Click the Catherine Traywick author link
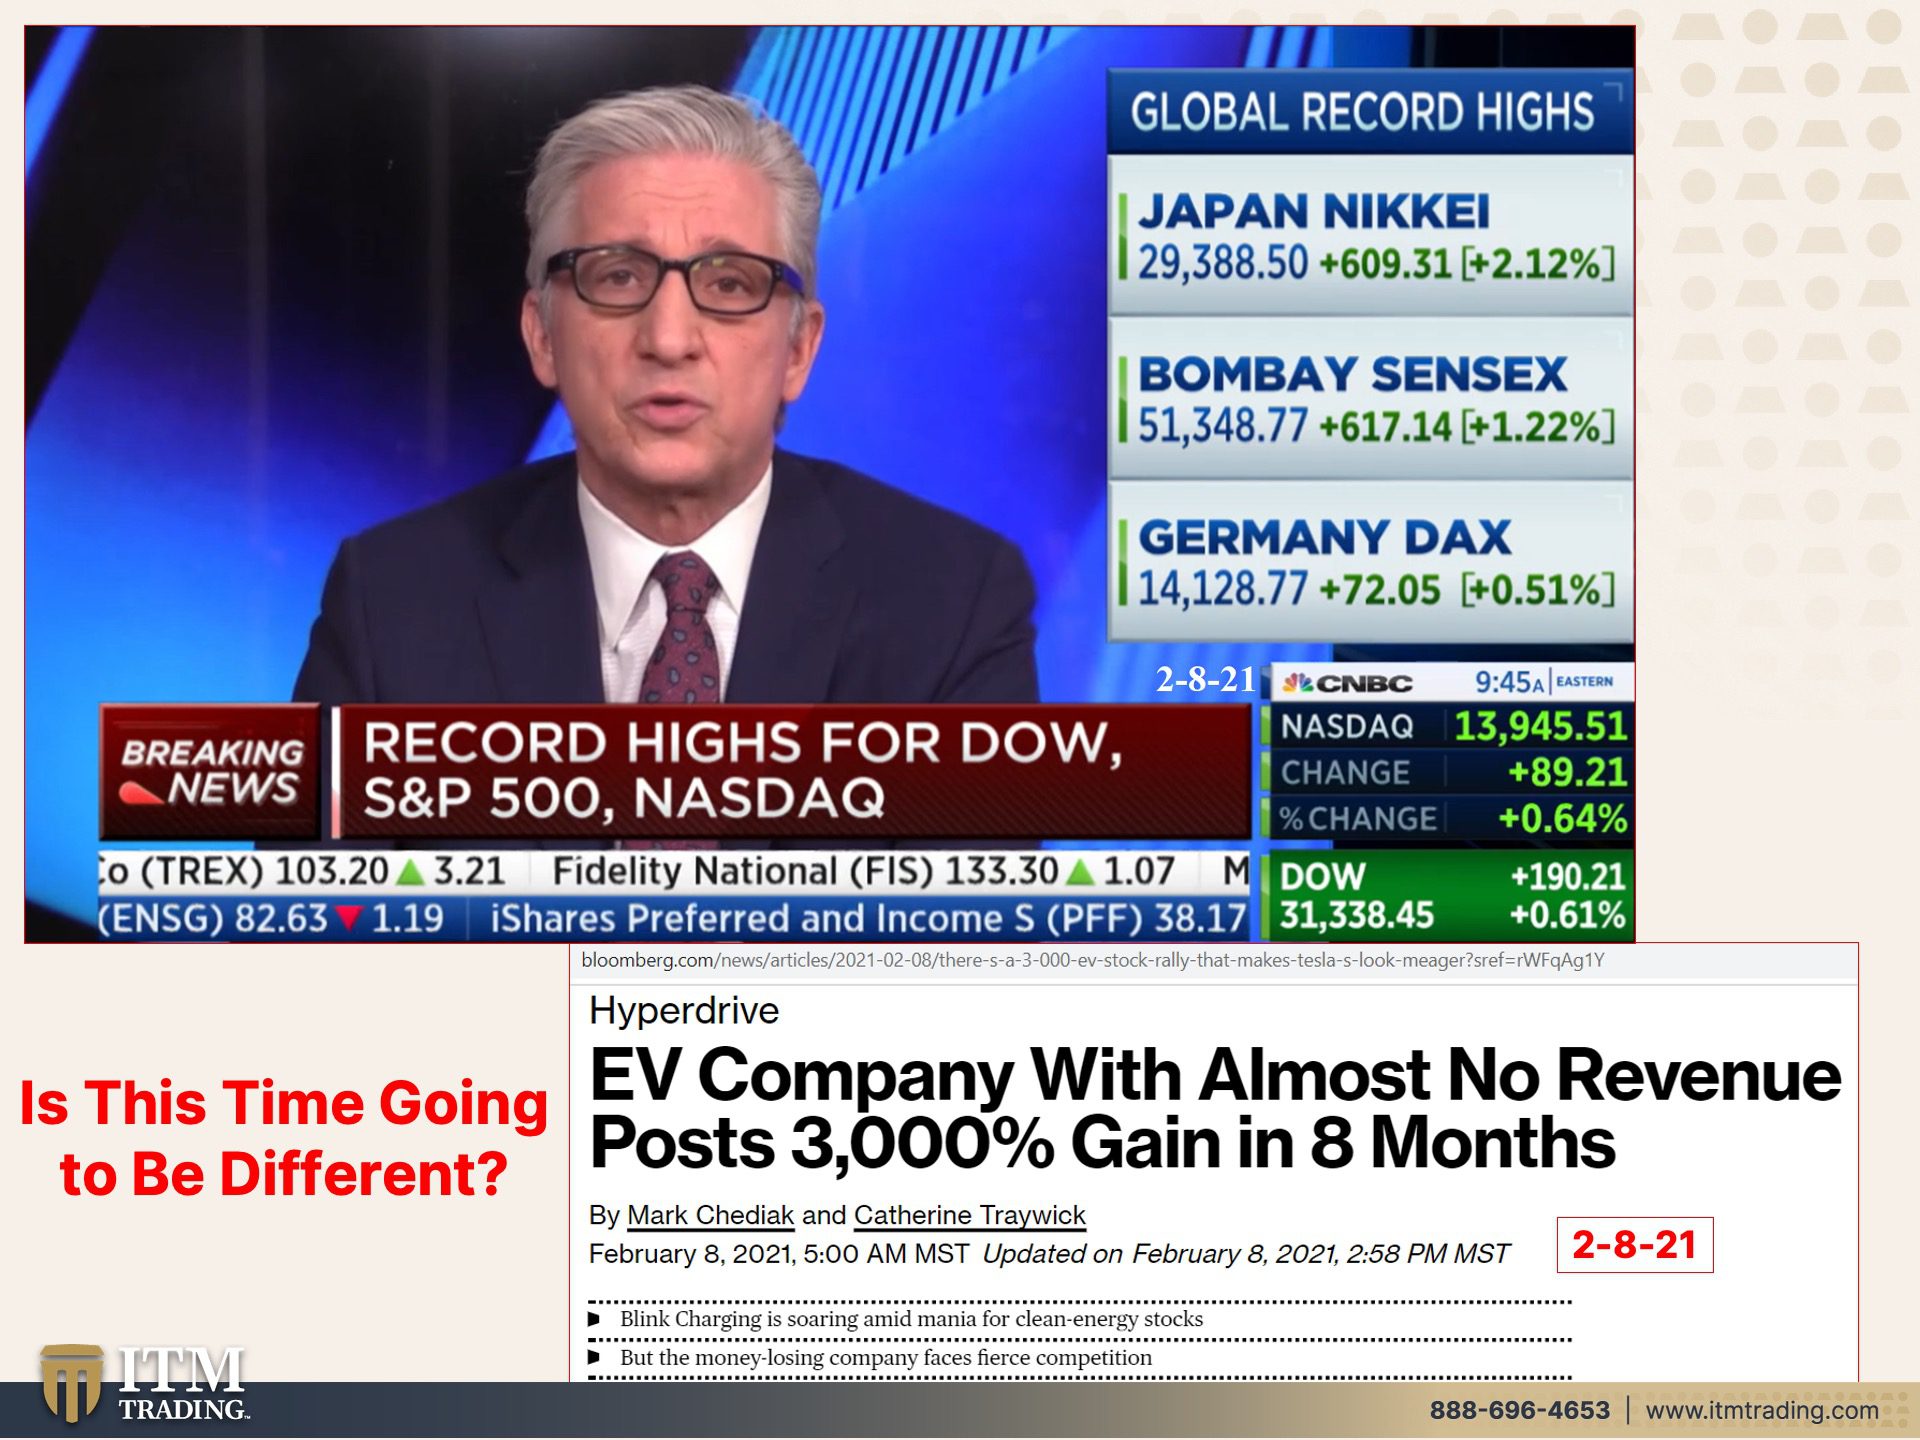1920x1440 pixels. [969, 1215]
